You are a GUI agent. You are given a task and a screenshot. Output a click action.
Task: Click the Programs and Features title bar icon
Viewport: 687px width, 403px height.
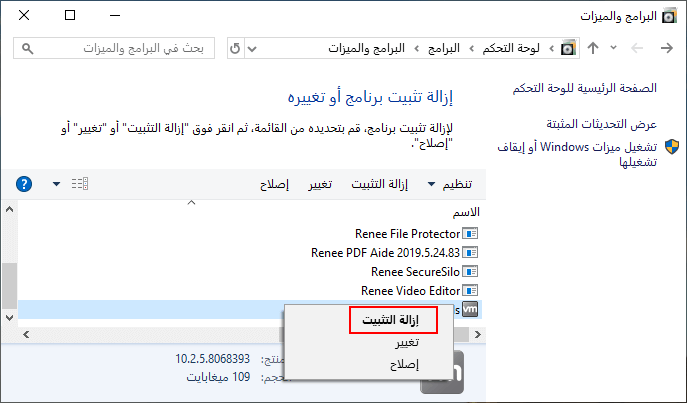click(x=669, y=16)
